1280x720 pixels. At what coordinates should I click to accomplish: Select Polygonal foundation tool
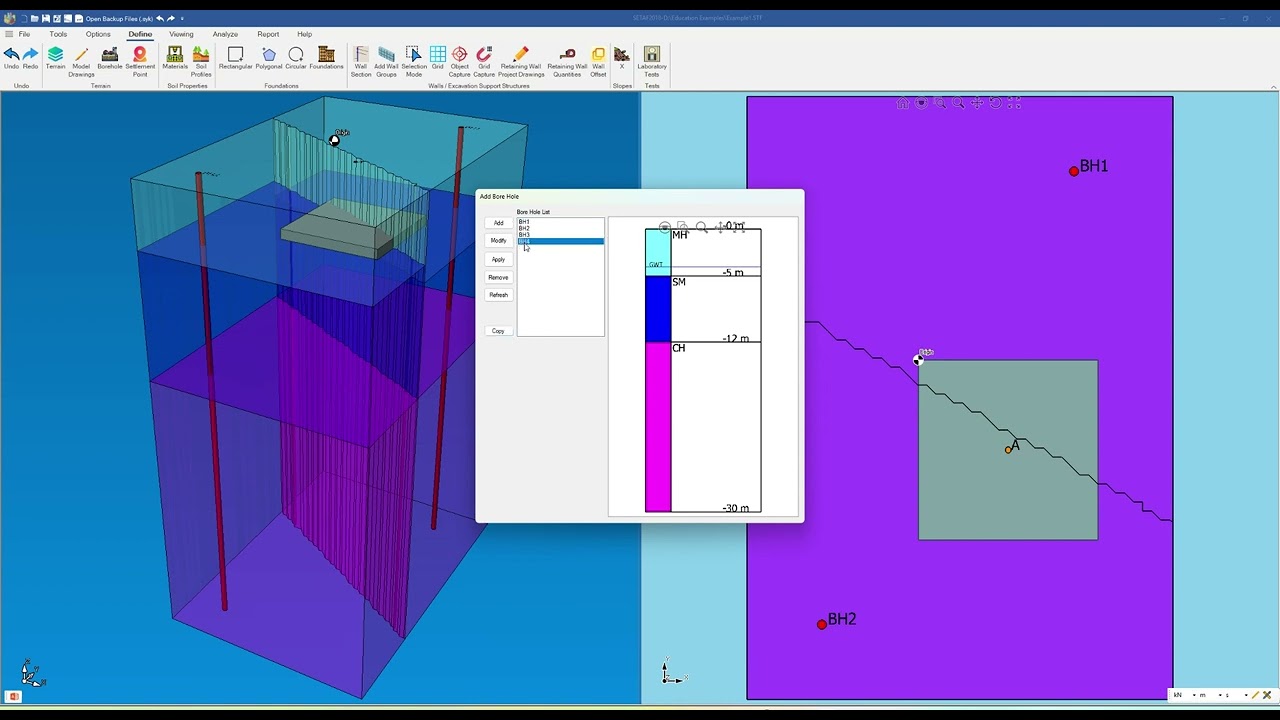coord(269,59)
